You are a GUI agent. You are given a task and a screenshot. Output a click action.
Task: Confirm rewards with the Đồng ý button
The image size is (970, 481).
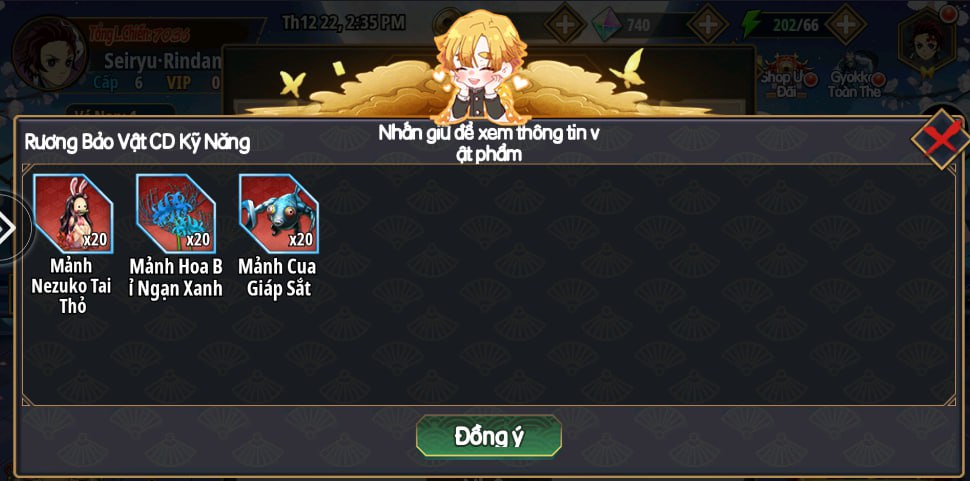click(489, 436)
